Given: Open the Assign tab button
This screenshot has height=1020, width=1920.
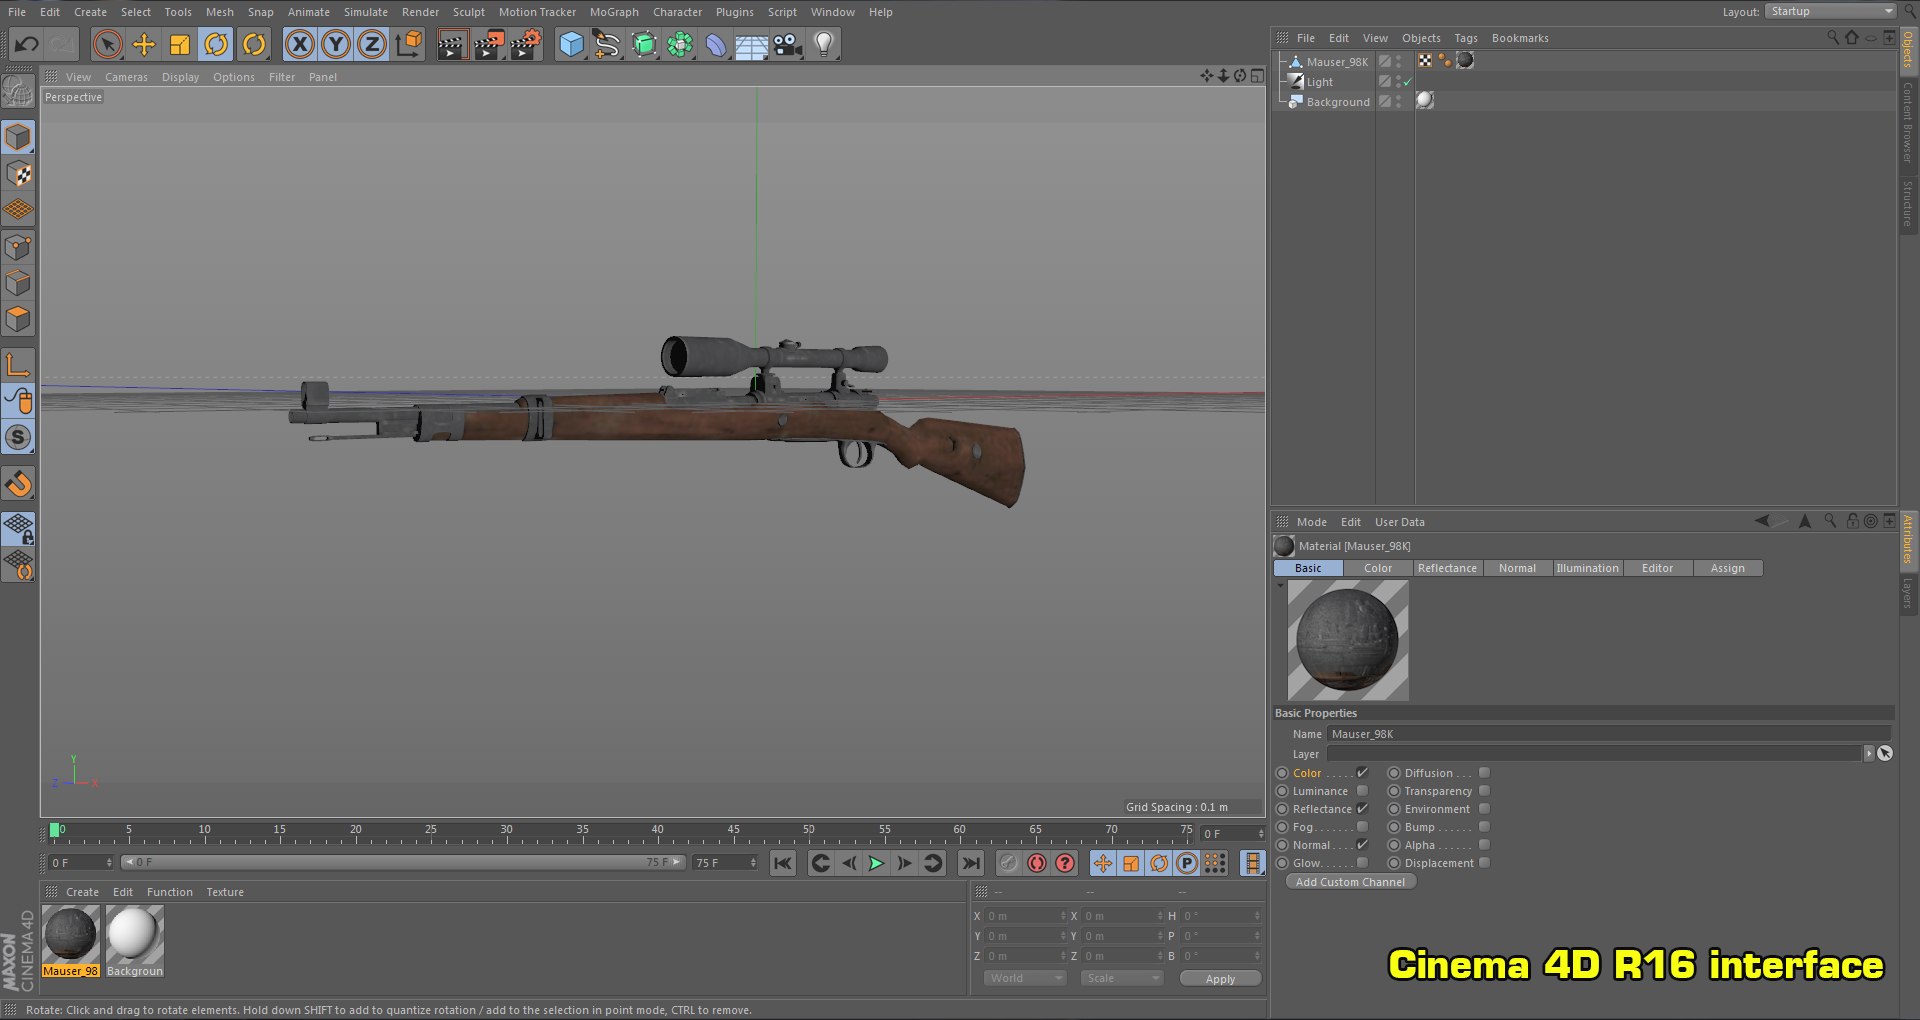Looking at the screenshot, I should 1727,568.
